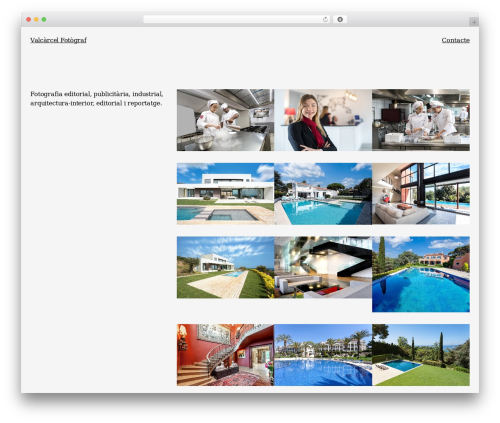500x423 pixels.
Task: Open a new tab with the plus button
Action: pos(474,22)
